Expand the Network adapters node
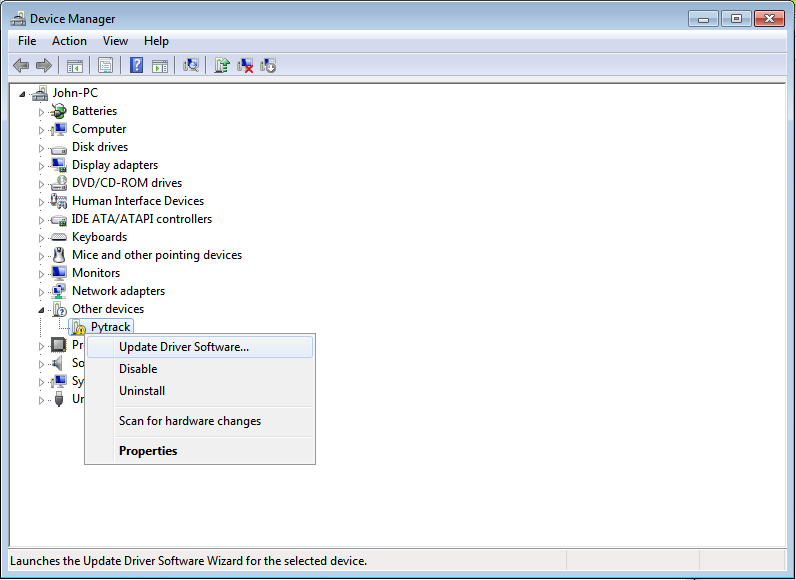The image size is (796, 580). [x=42, y=291]
